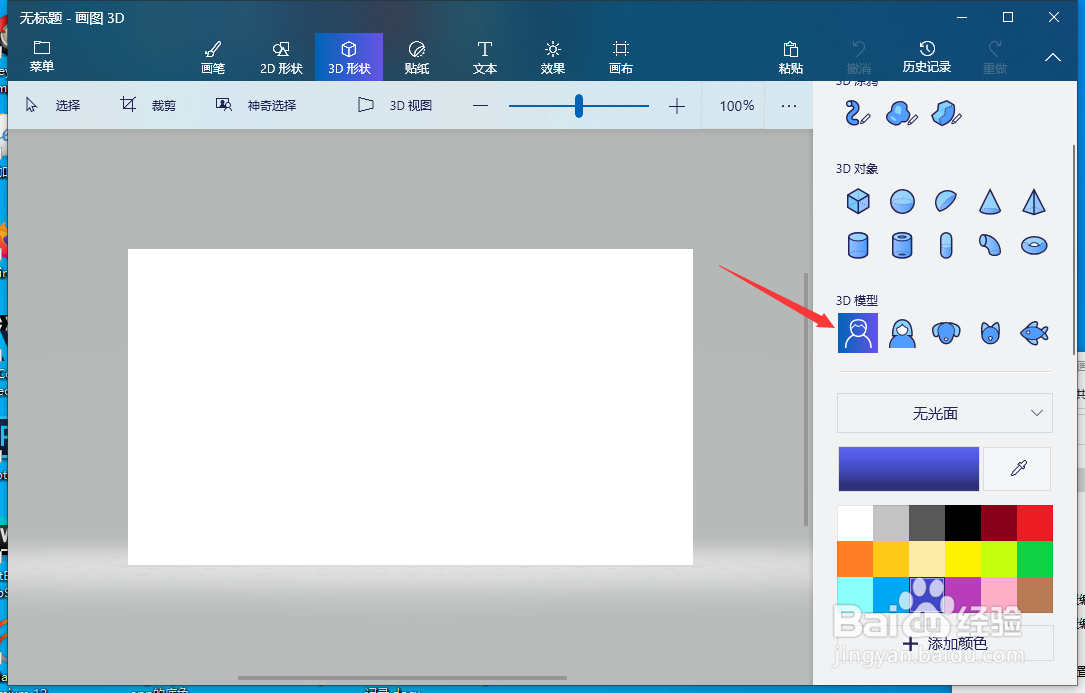Pick the orange color swatch
Viewport: 1085px width, 693px height.
[855, 559]
